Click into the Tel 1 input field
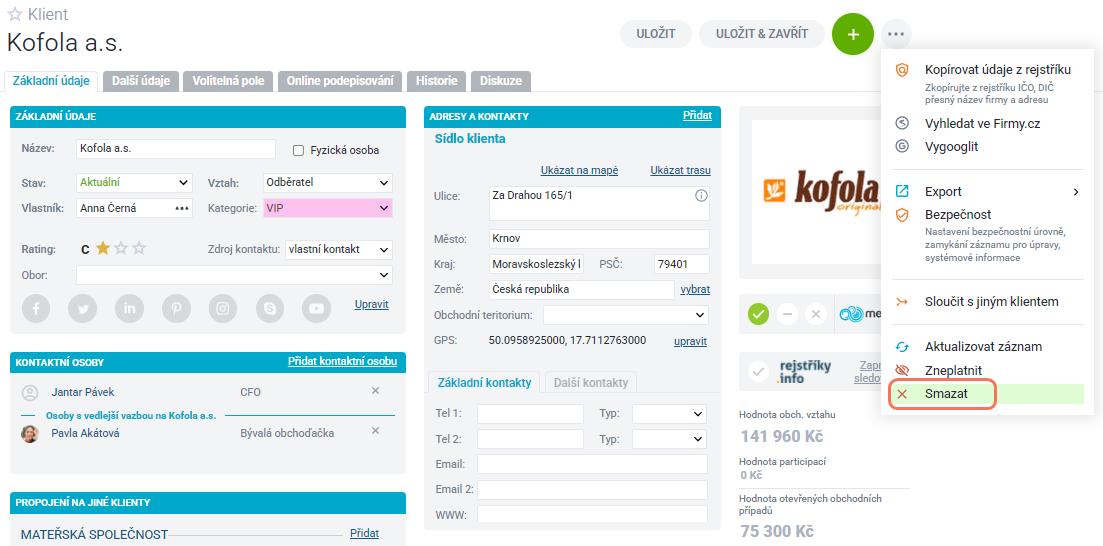The image size is (1103, 546). (530, 414)
